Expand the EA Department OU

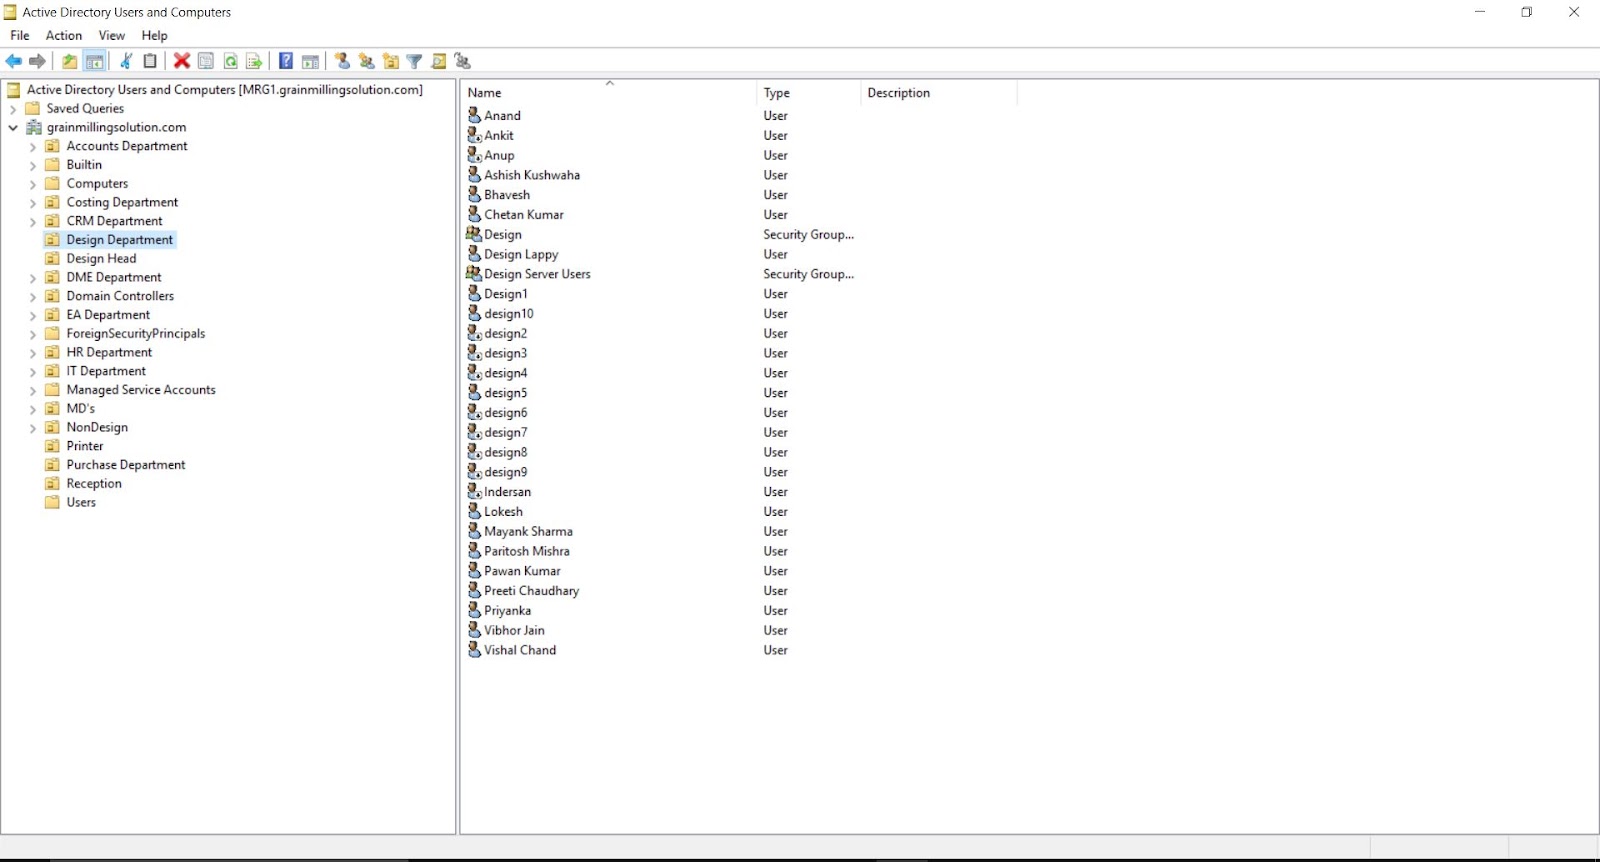pyautogui.click(x=33, y=316)
